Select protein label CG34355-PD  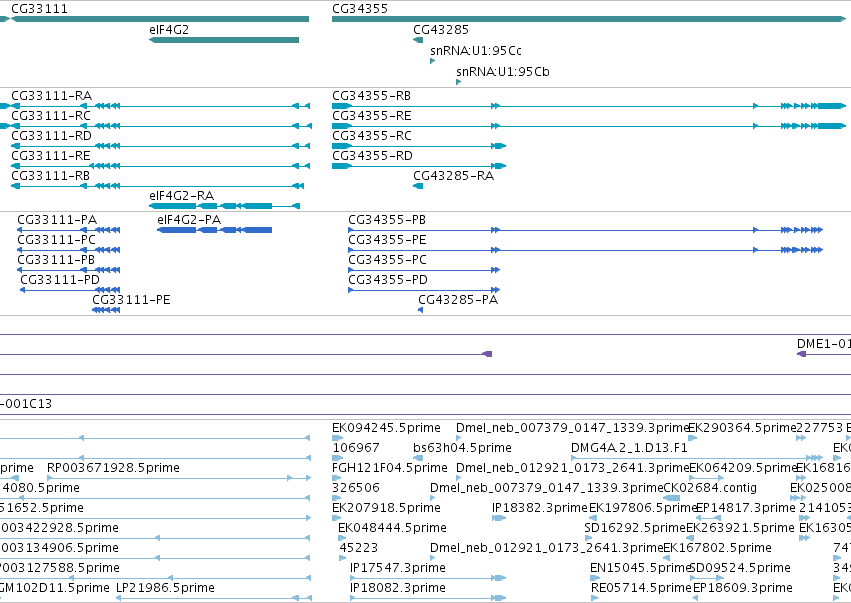[388, 280]
